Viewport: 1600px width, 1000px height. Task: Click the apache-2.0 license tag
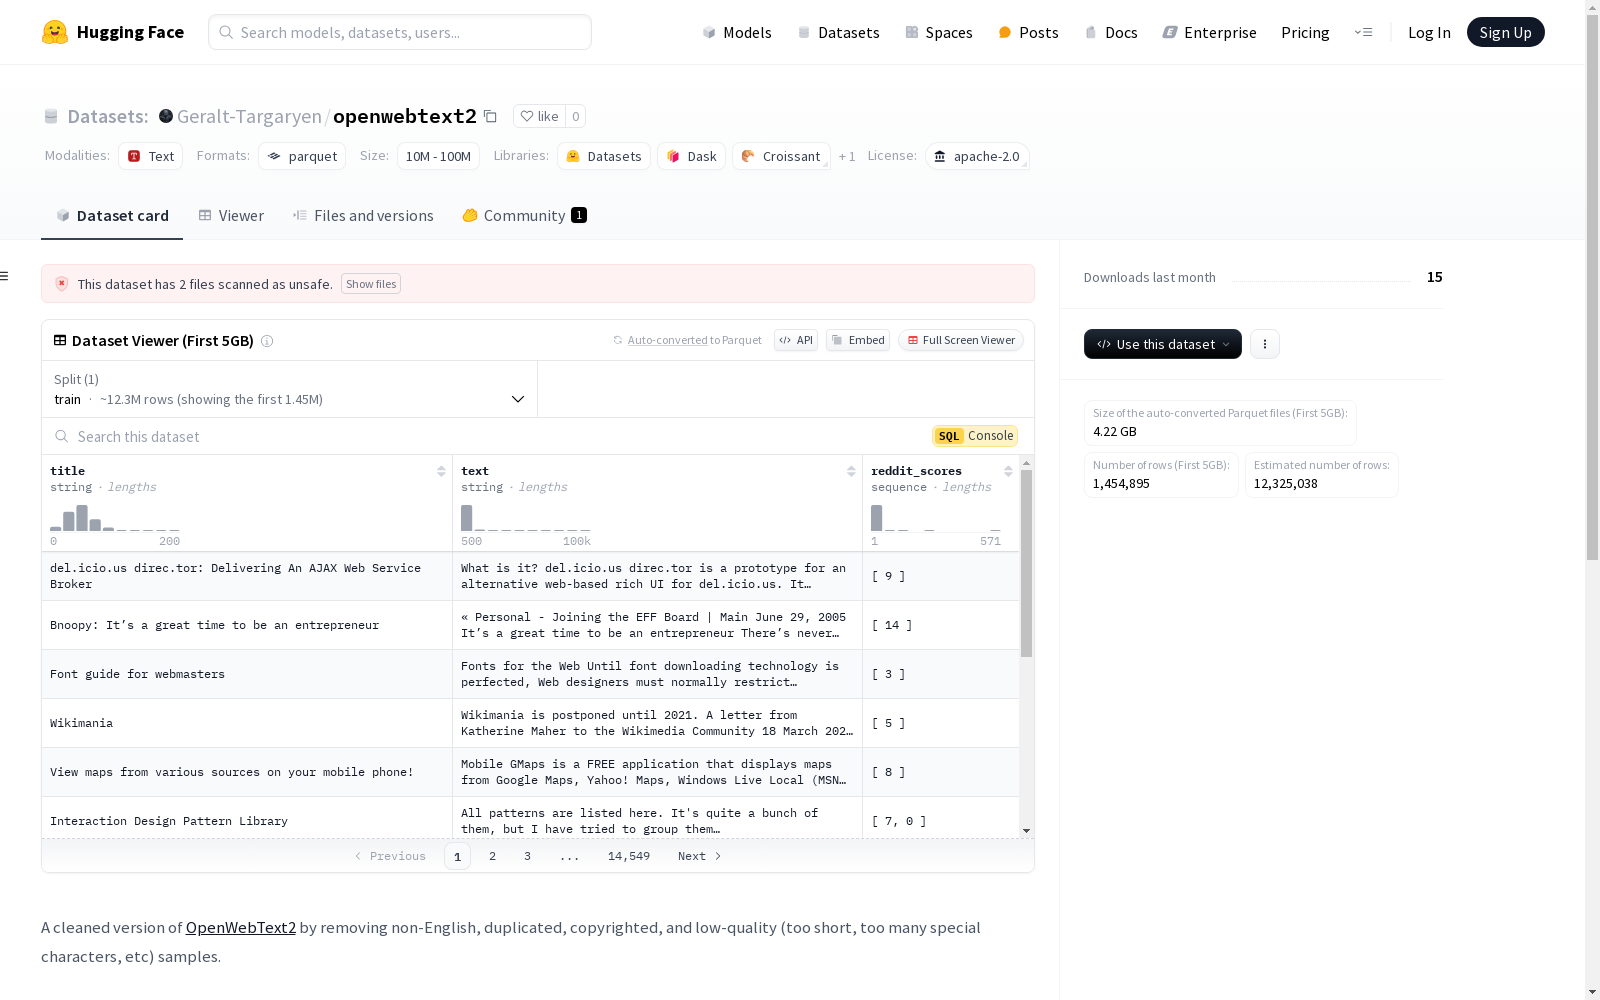pos(977,156)
